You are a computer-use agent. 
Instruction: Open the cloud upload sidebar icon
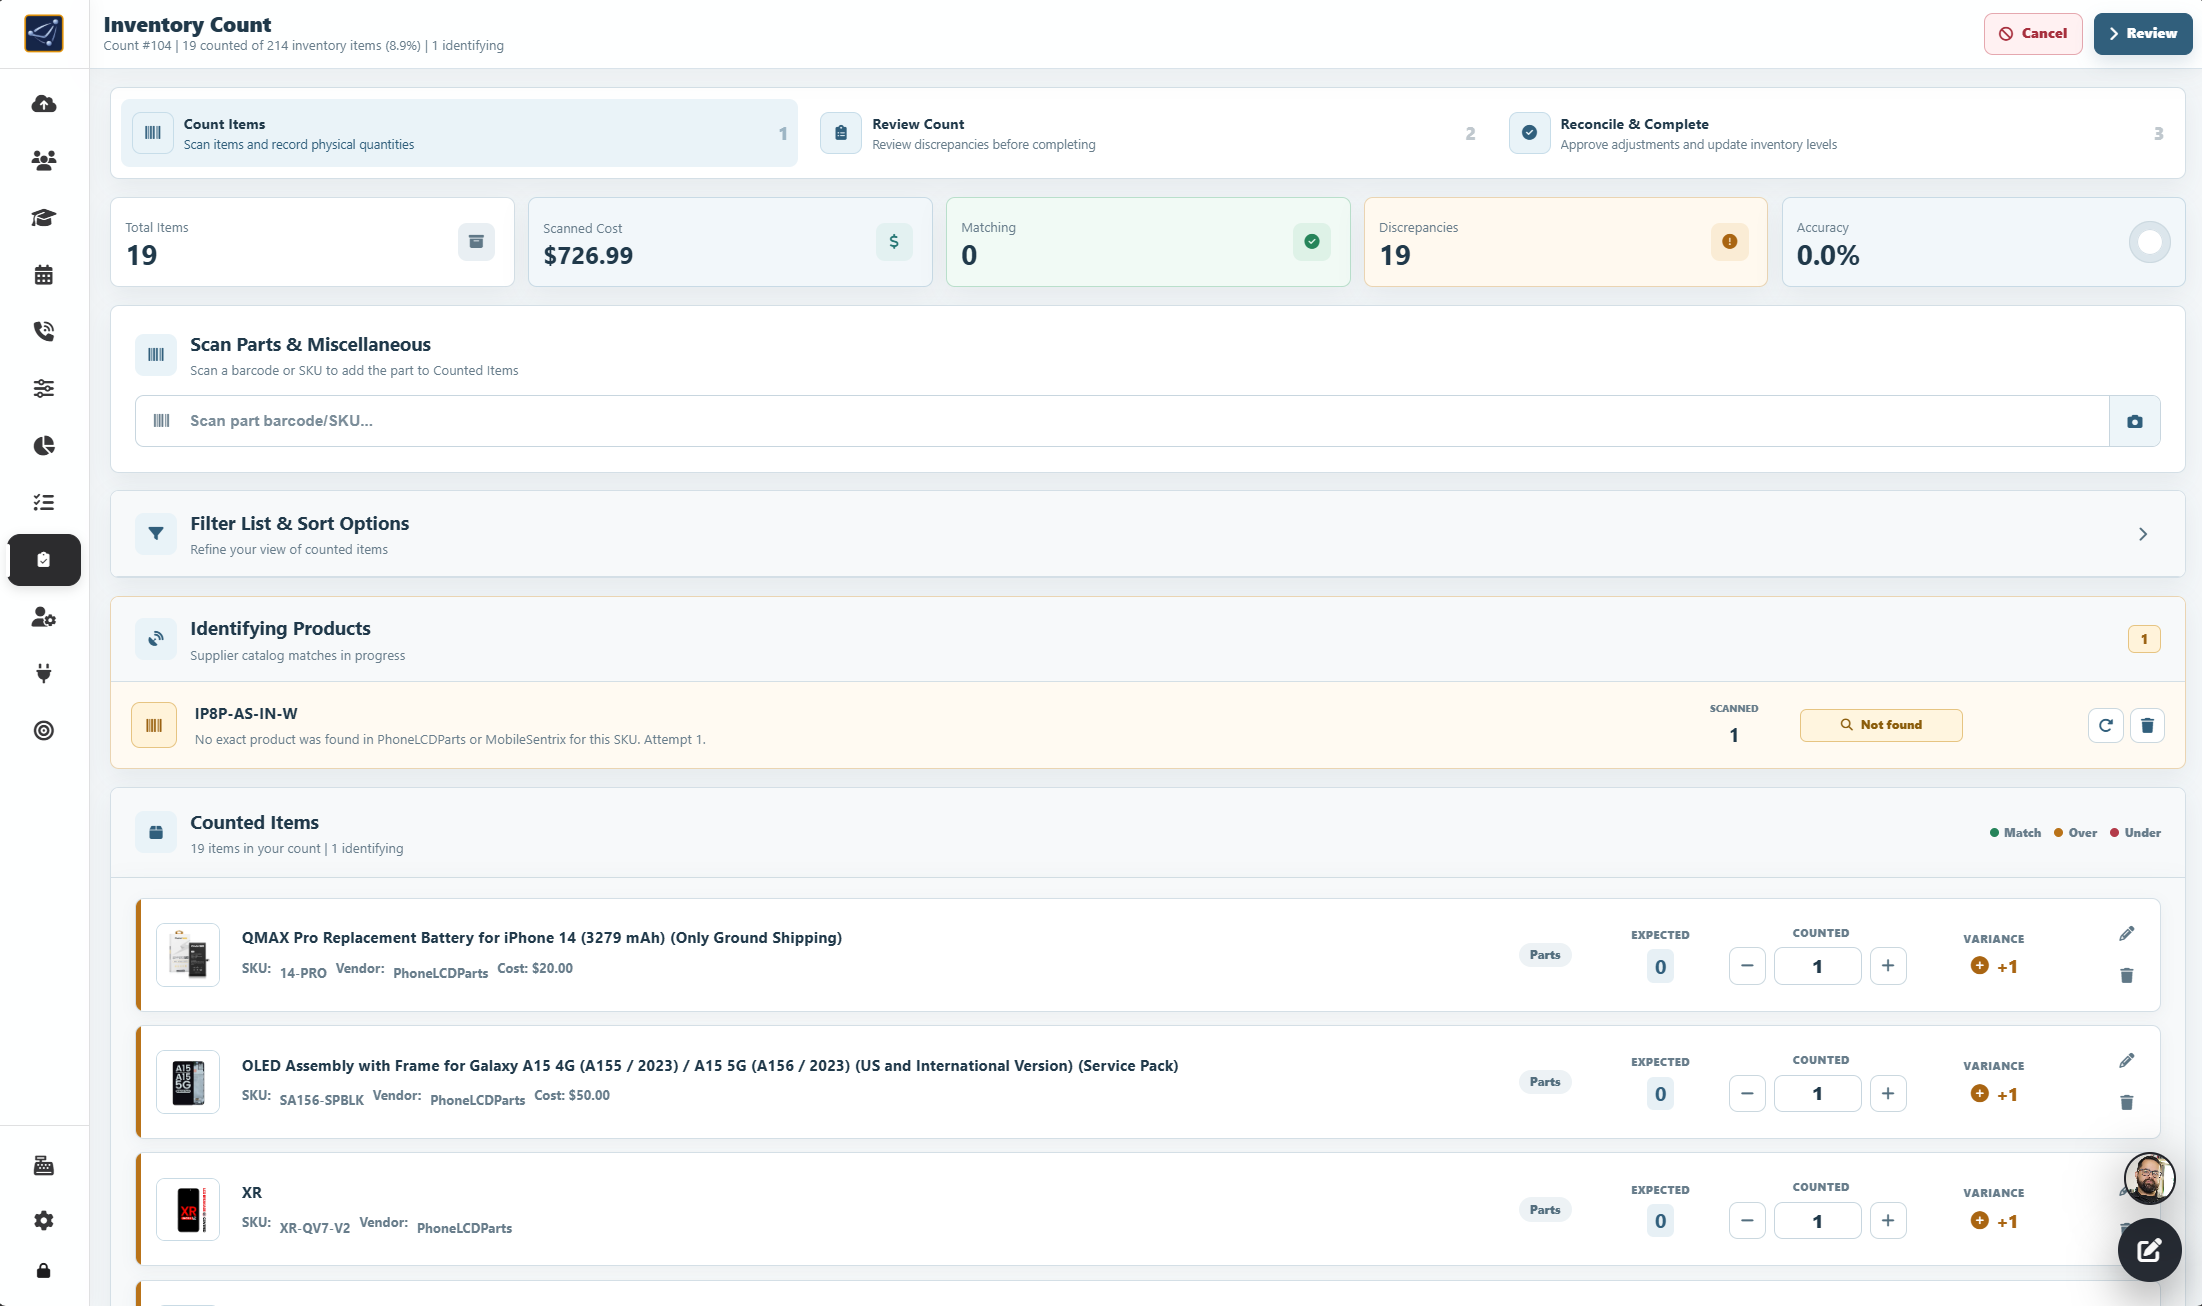44,103
